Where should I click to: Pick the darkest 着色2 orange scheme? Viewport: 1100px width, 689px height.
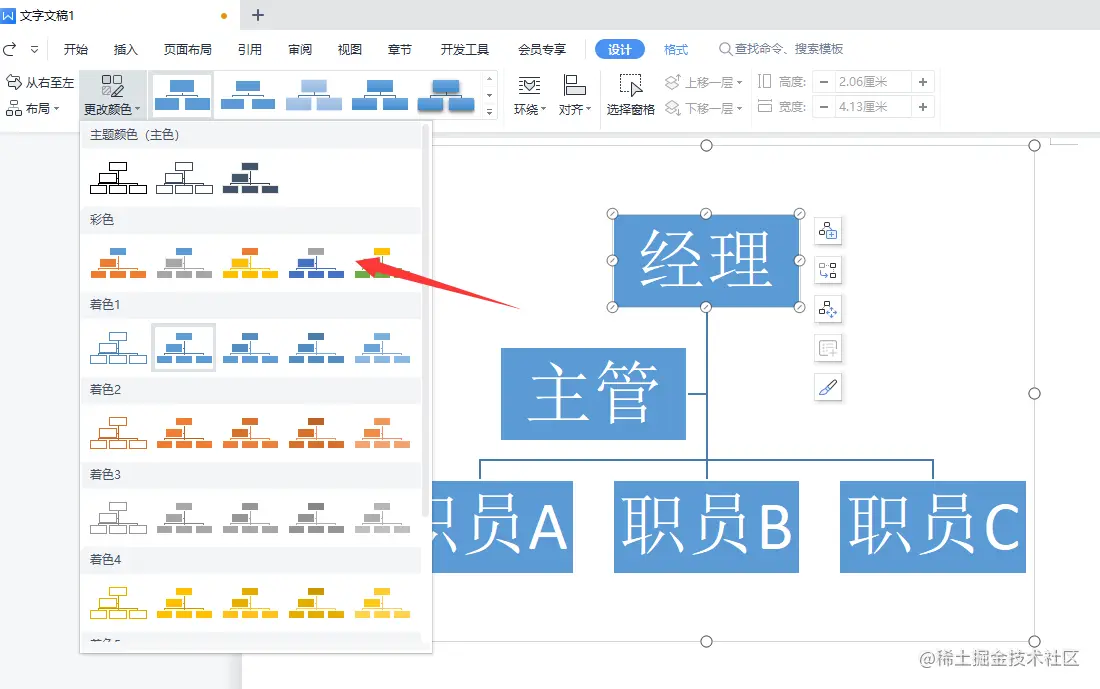[x=316, y=432]
